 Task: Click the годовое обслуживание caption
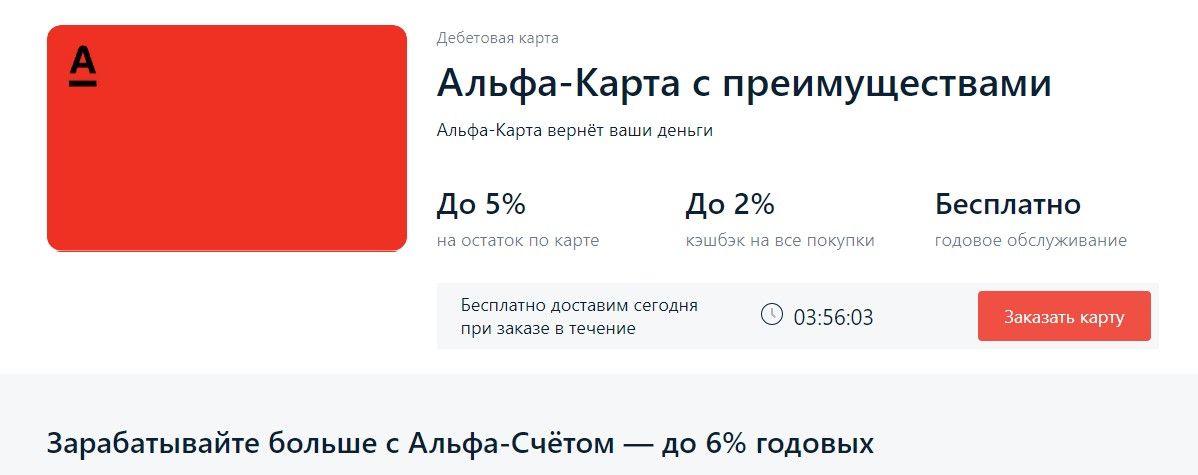point(1030,241)
